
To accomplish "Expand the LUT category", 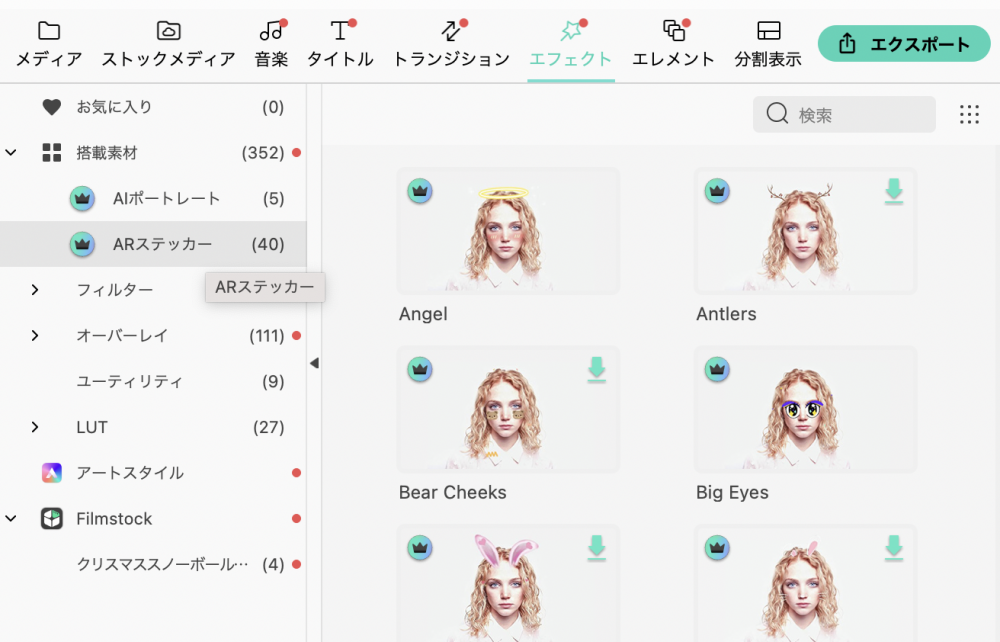I will point(35,427).
